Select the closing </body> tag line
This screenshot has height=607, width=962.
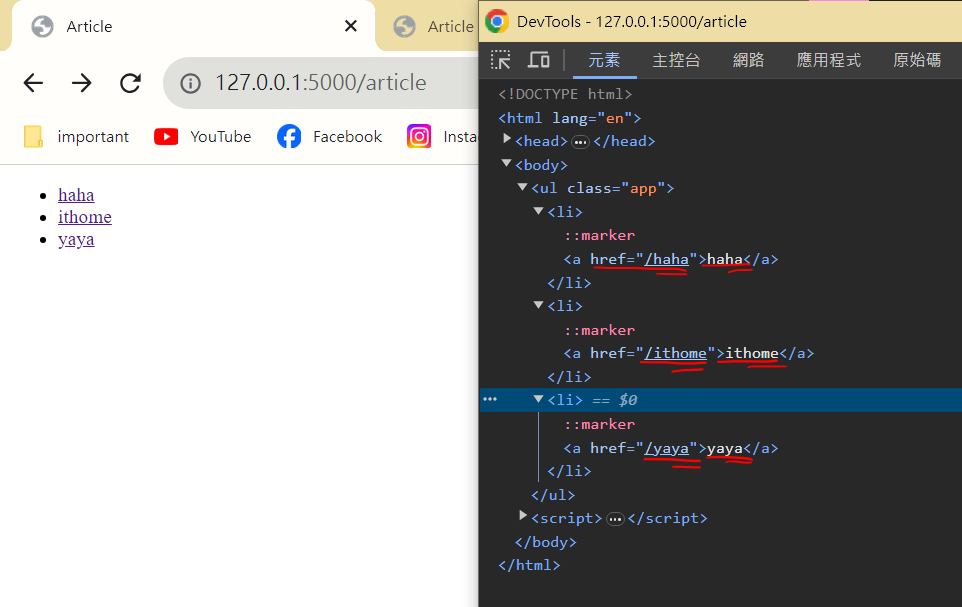[x=545, y=543]
